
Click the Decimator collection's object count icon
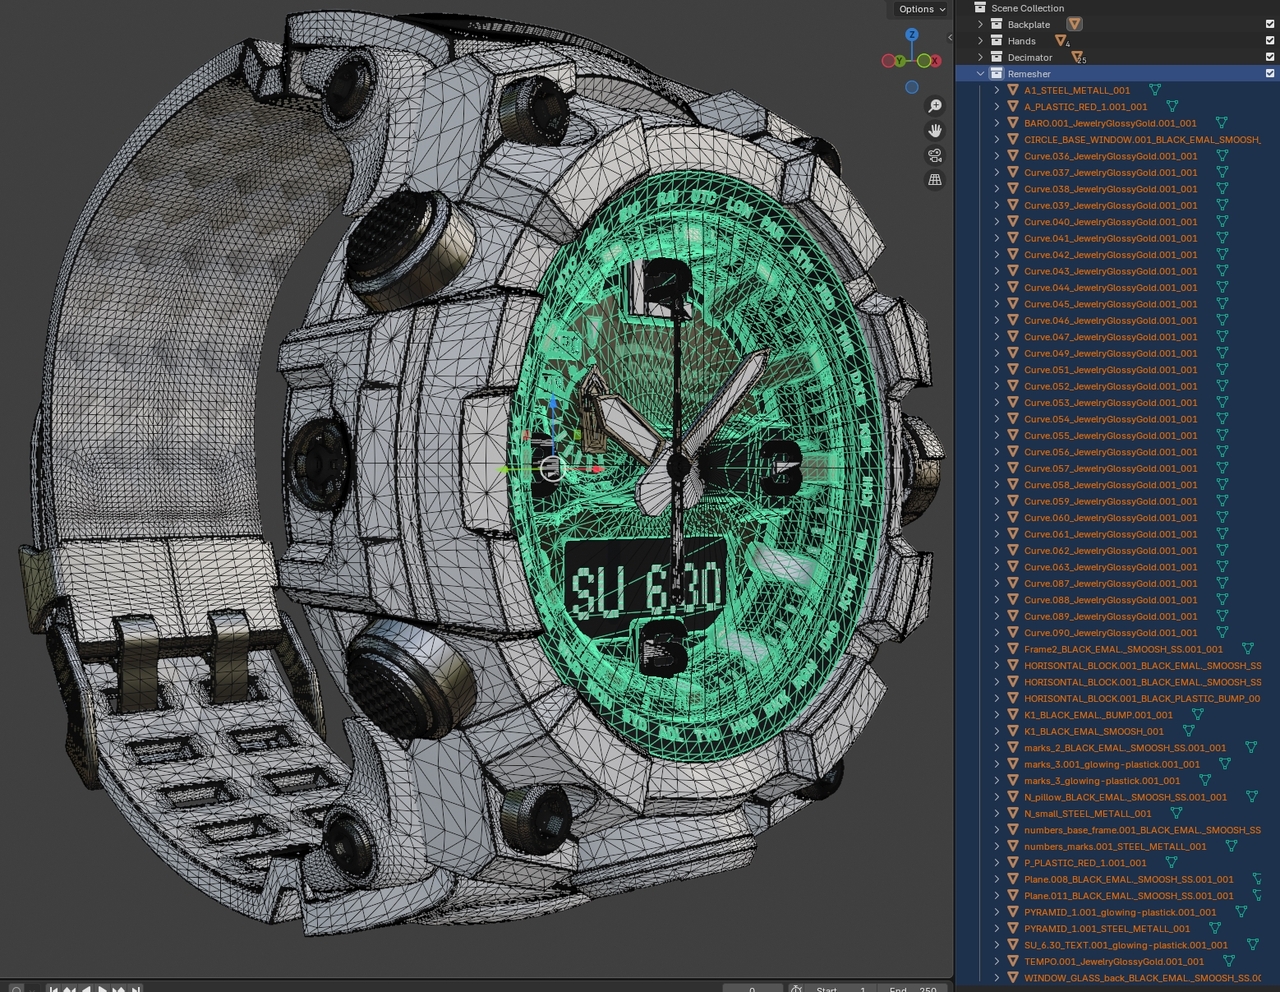tap(1078, 57)
